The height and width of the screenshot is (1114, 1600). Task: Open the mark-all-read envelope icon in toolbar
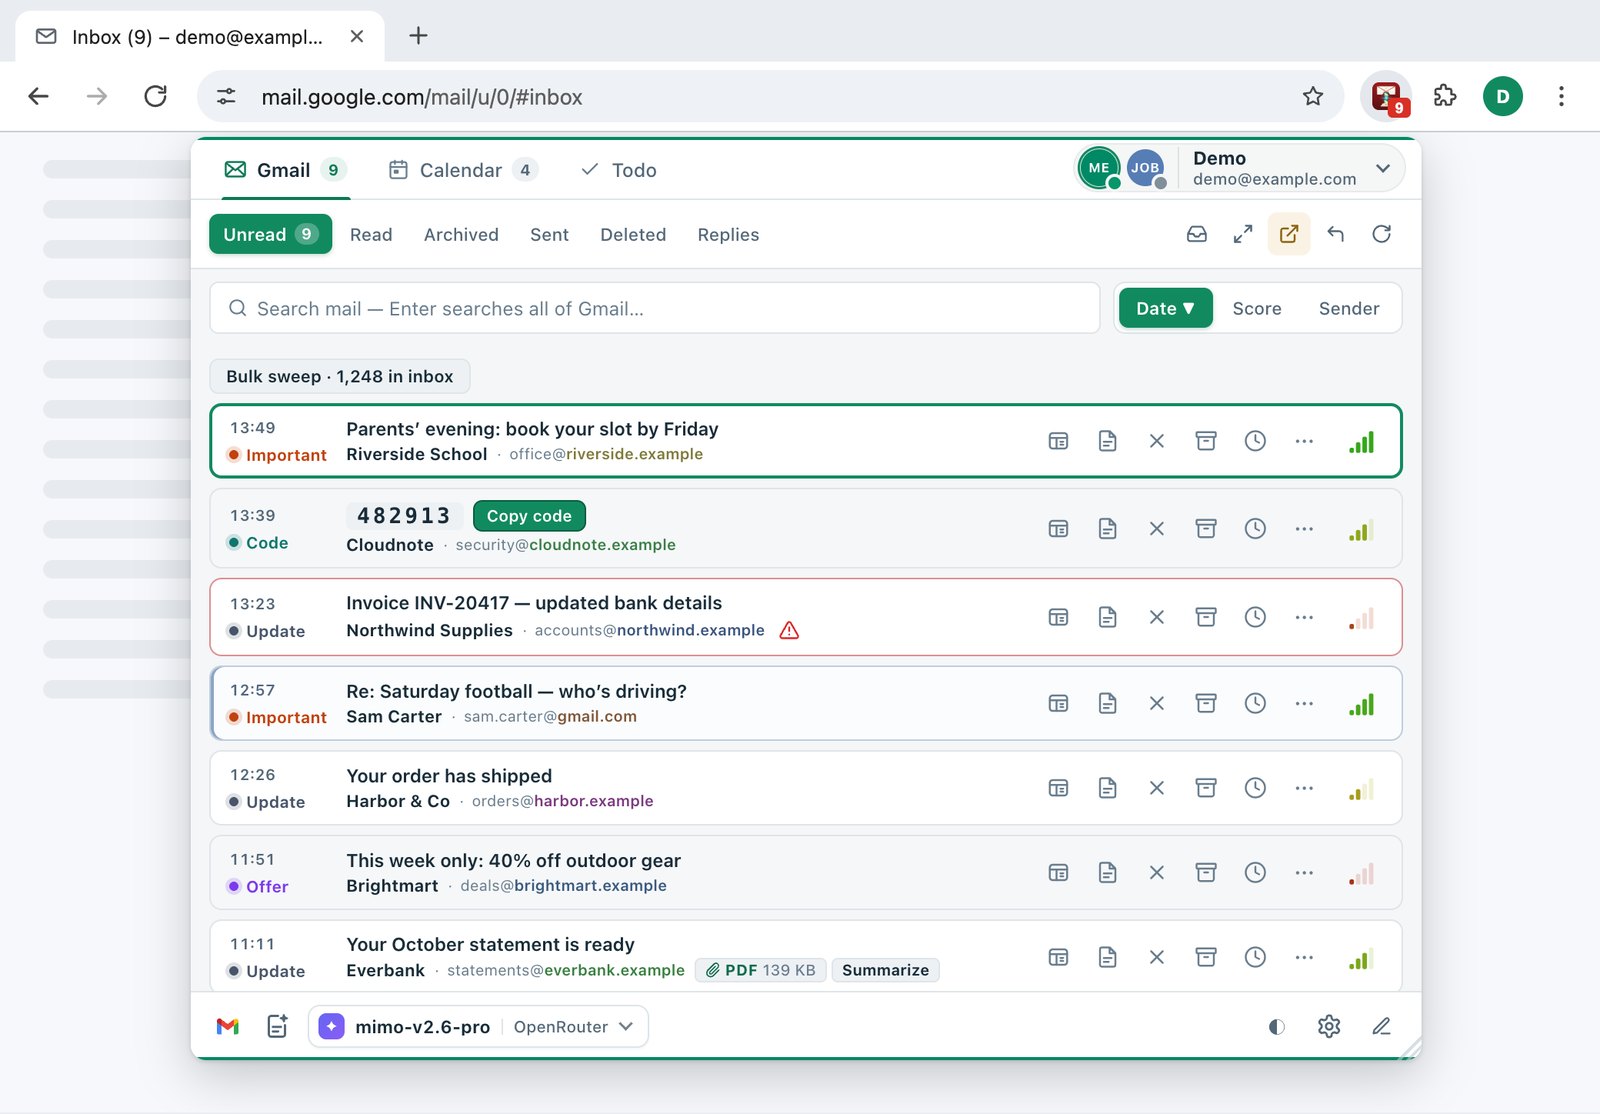(x=1196, y=234)
